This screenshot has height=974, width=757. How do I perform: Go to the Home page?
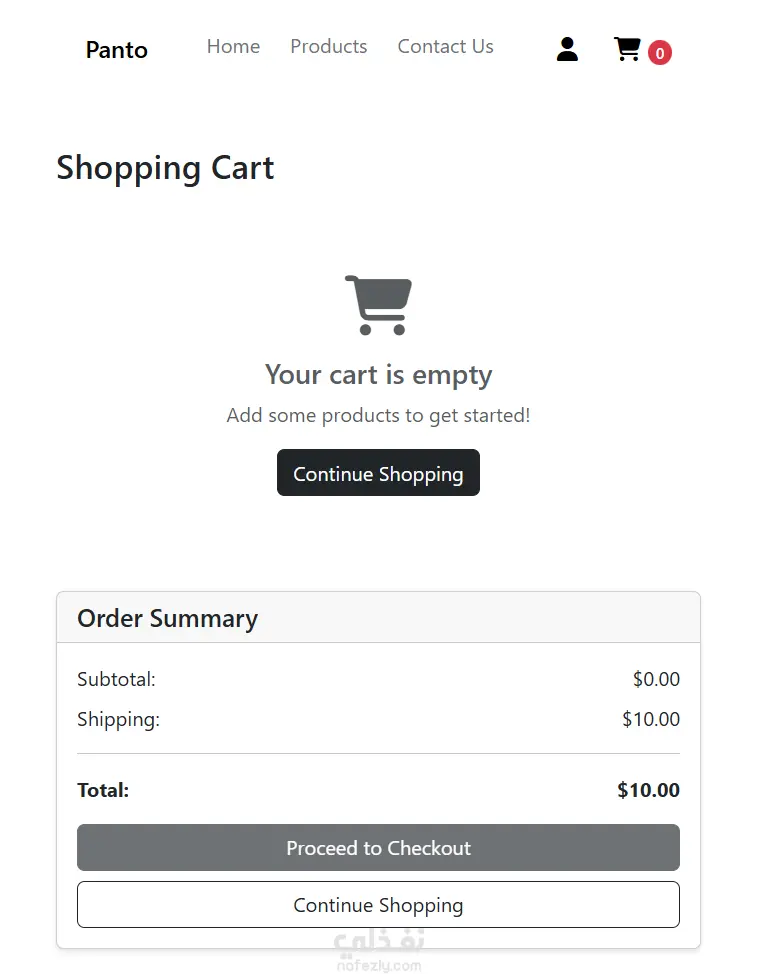(x=233, y=47)
